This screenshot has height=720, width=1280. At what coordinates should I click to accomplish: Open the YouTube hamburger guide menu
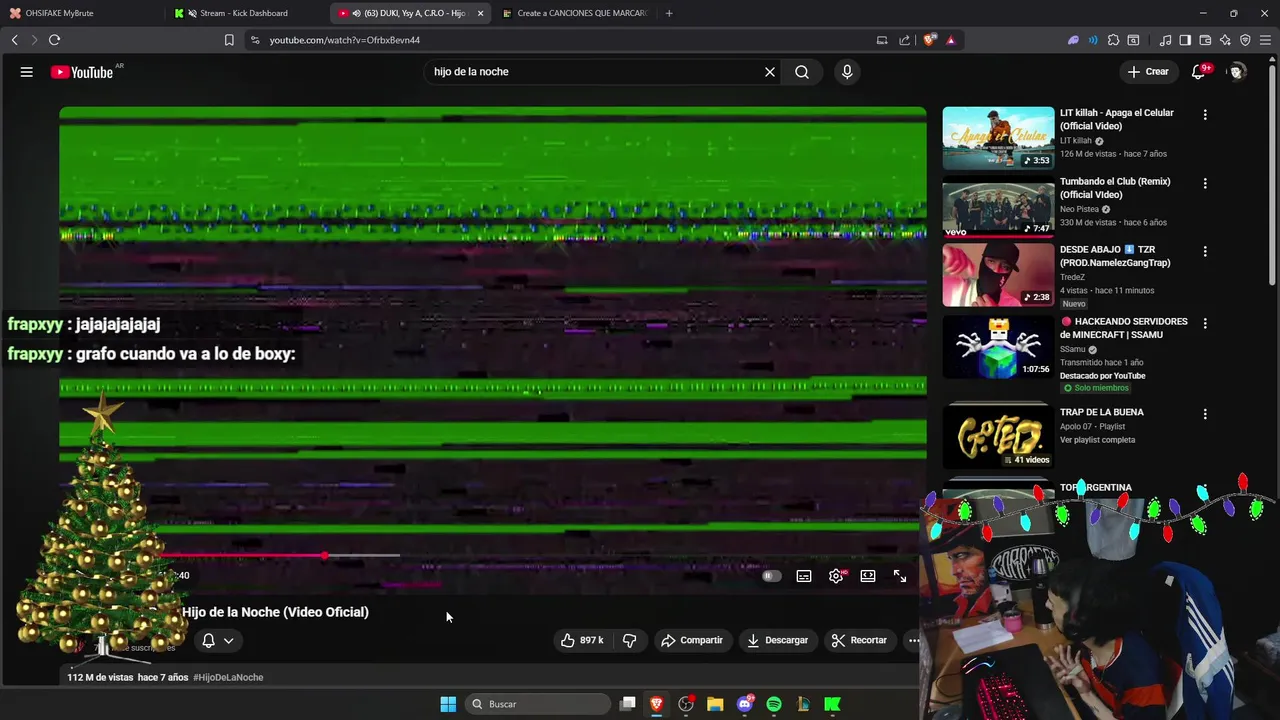tap(27, 72)
